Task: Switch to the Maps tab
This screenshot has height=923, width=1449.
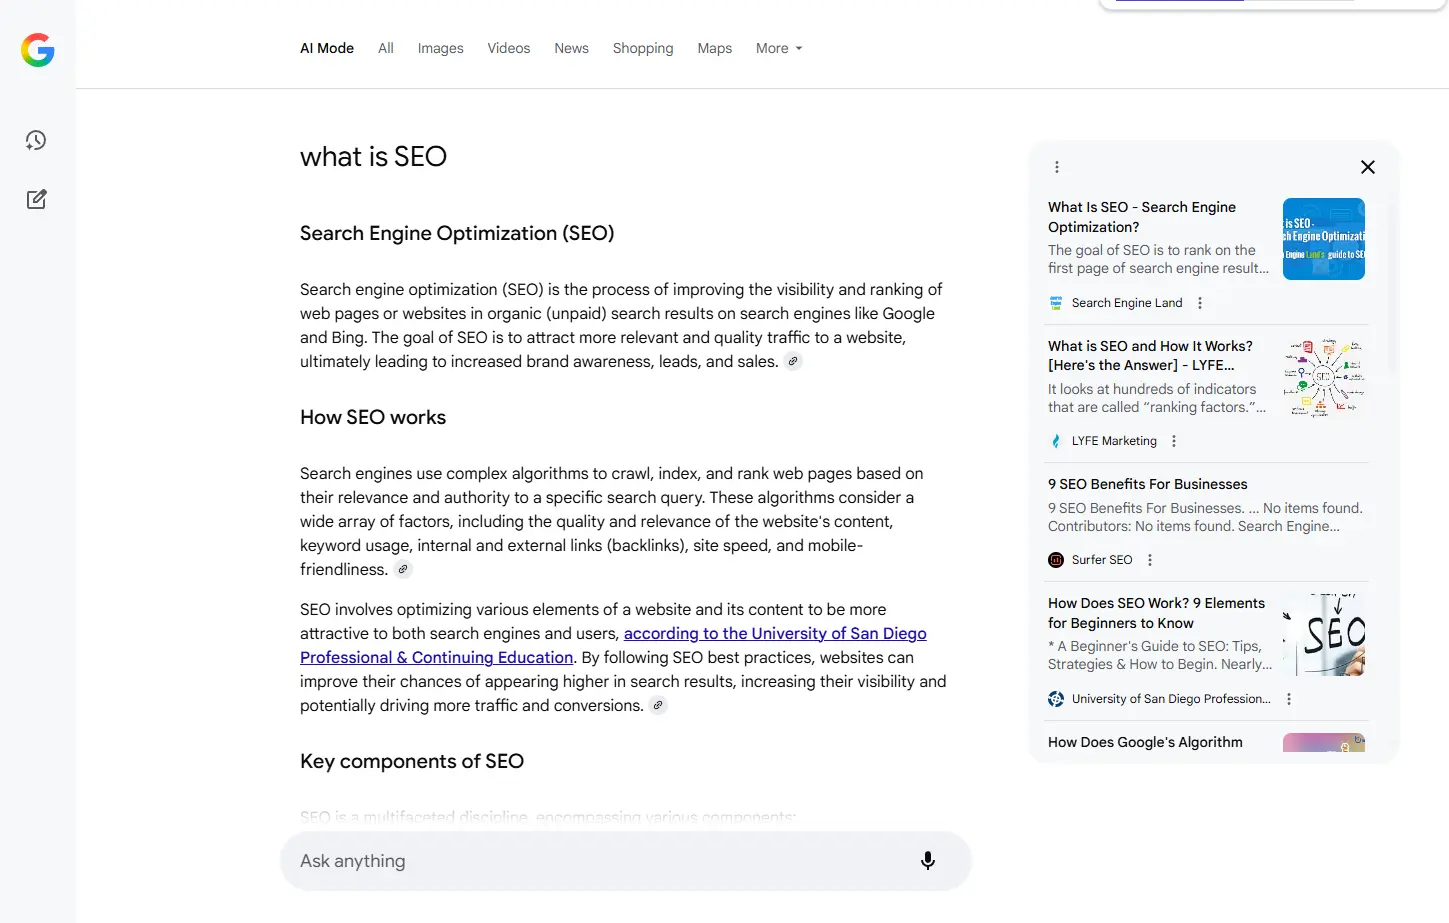Action: [715, 48]
